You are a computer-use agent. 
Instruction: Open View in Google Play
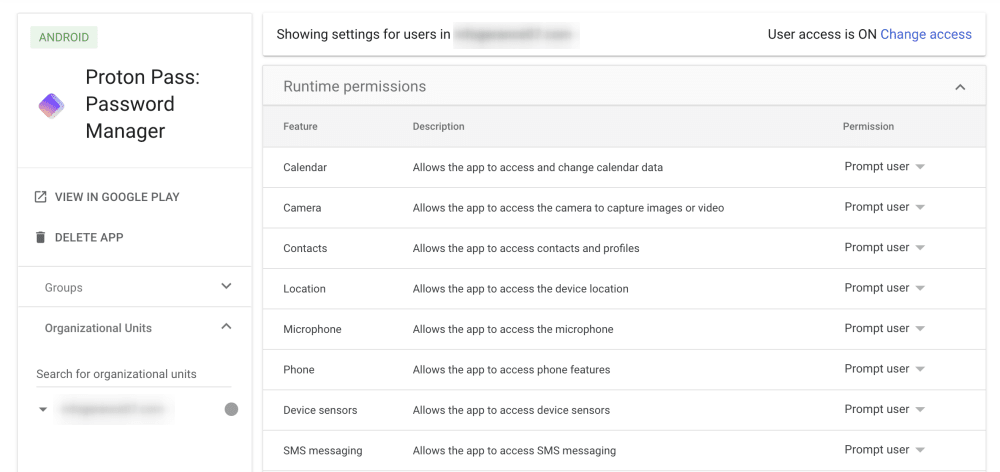[x=117, y=197]
